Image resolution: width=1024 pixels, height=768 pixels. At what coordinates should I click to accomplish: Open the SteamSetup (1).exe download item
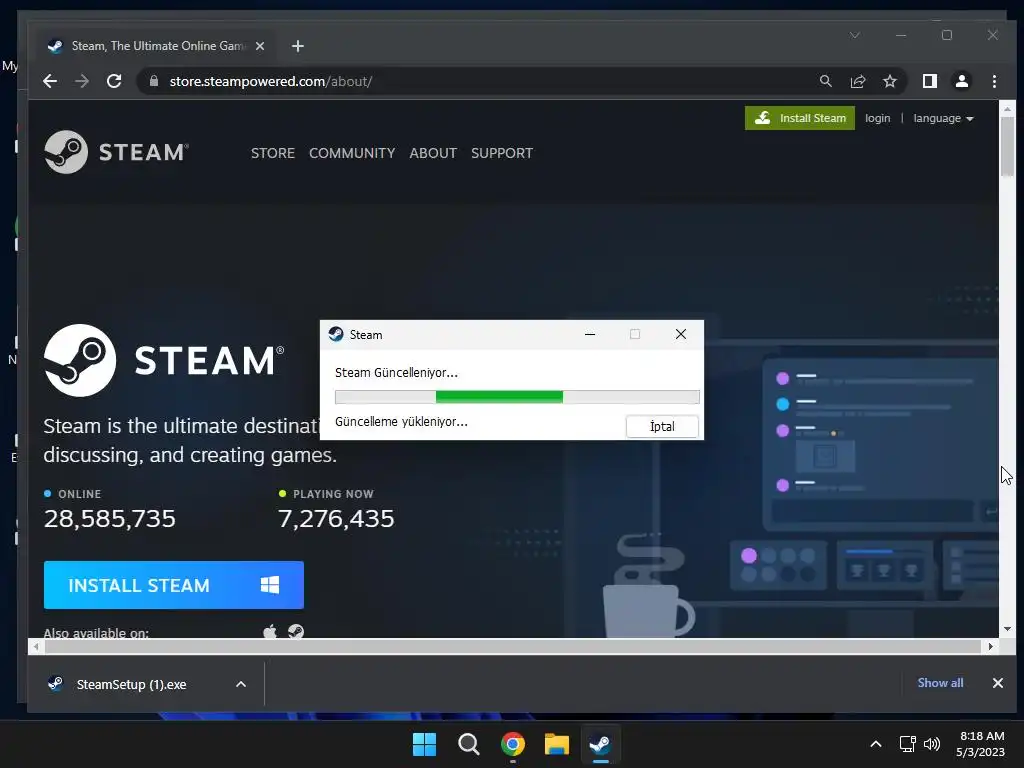[131, 684]
